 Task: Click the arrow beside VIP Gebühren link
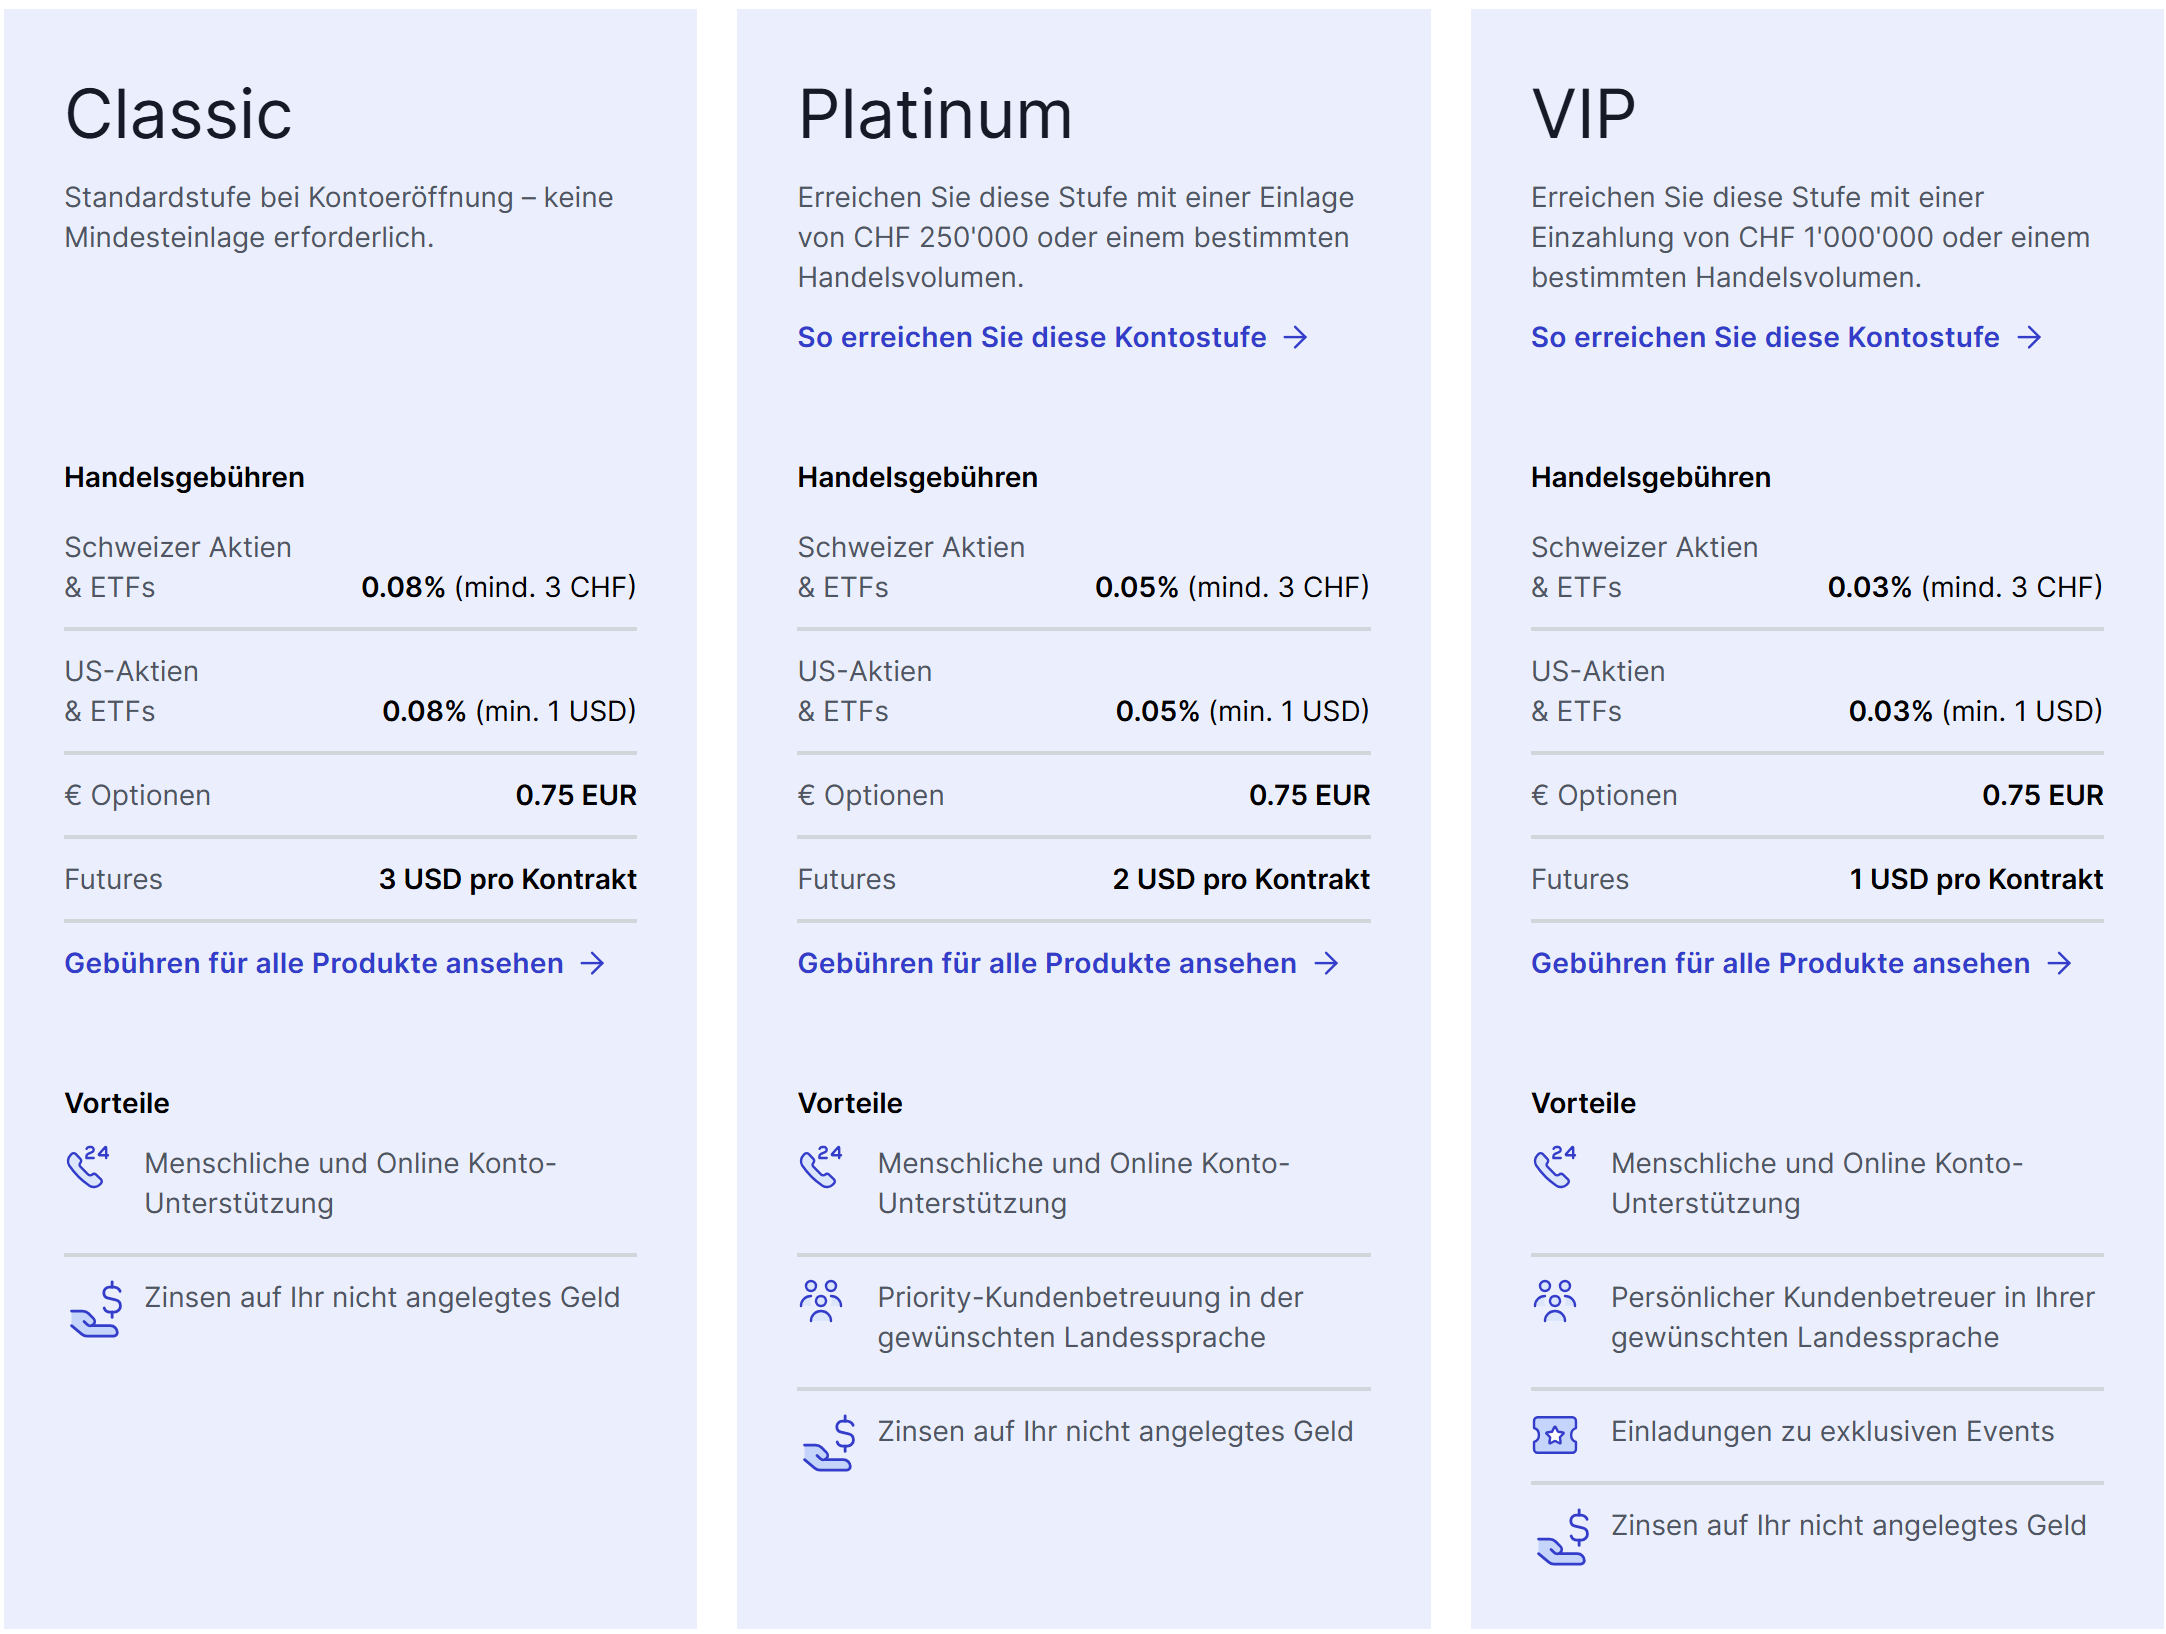[x=2059, y=964]
